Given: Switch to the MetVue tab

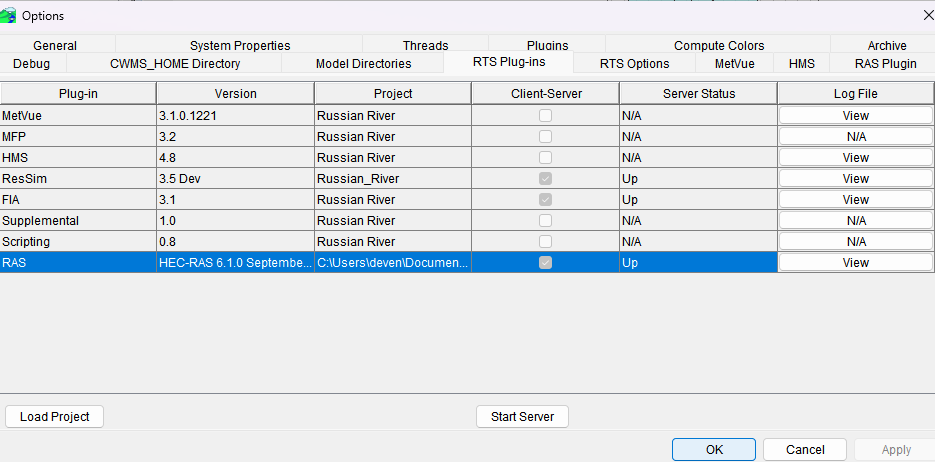Looking at the screenshot, I should click(735, 63).
